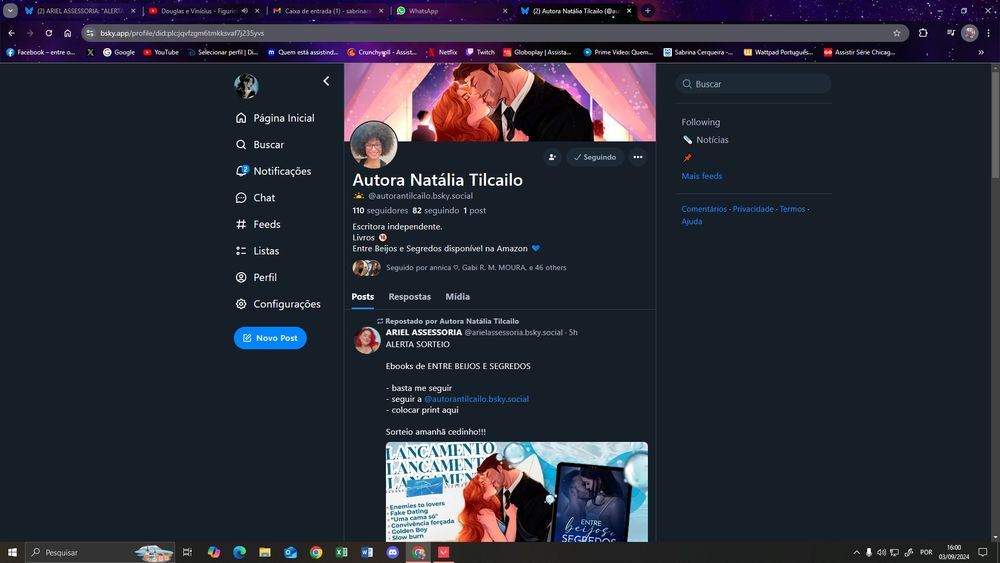Go back with the sidebar chevron arrow
1000x563 pixels.
click(327, 81)
